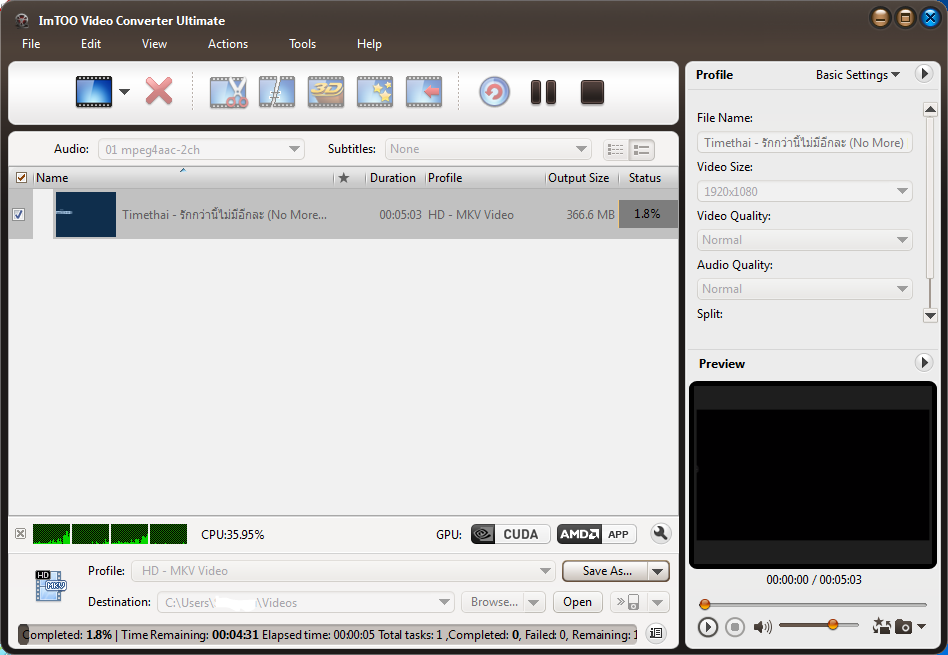
Task: Open the Destination path dropdown
Action: click(x=306, y=602)
